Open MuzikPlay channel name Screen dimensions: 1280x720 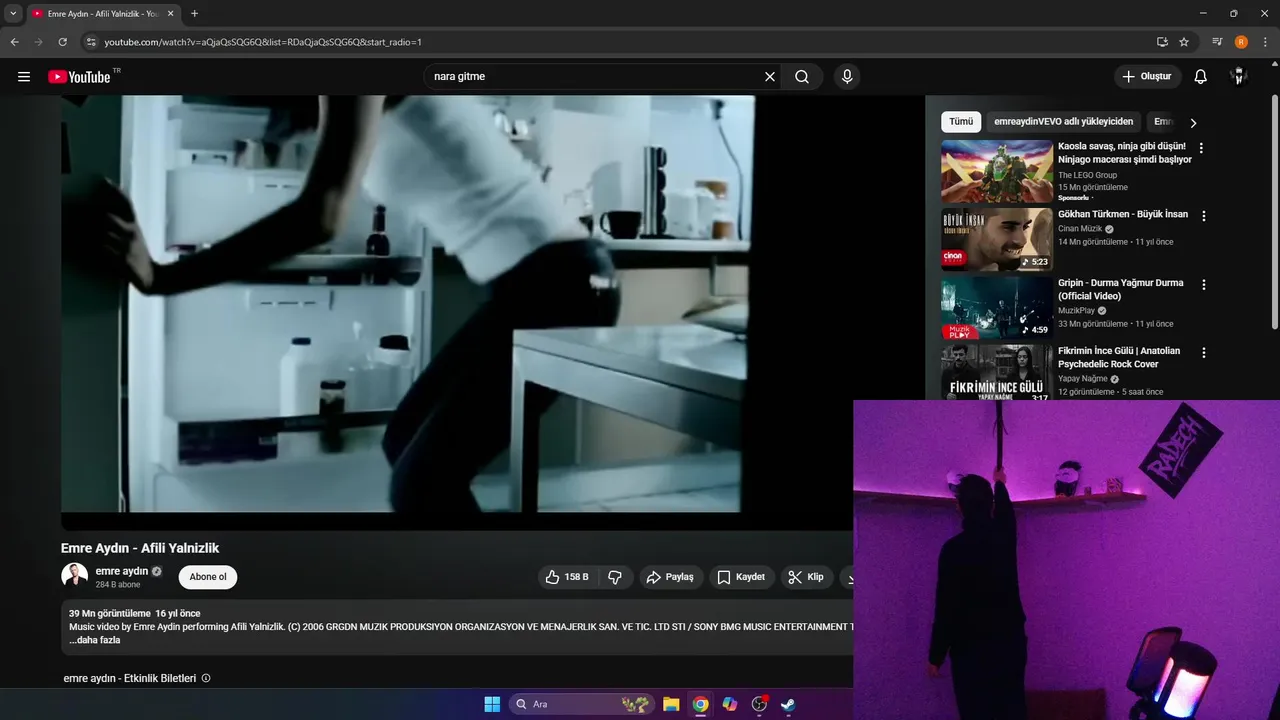click(1076, 311)
